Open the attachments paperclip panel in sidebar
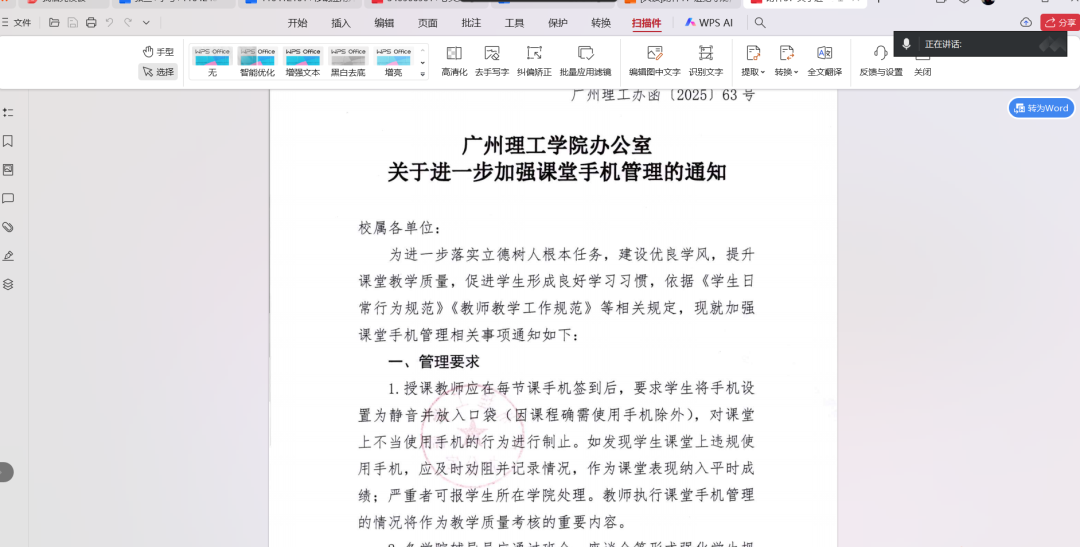This screenshot has width=1080, height=547. (x=8, y=227)
